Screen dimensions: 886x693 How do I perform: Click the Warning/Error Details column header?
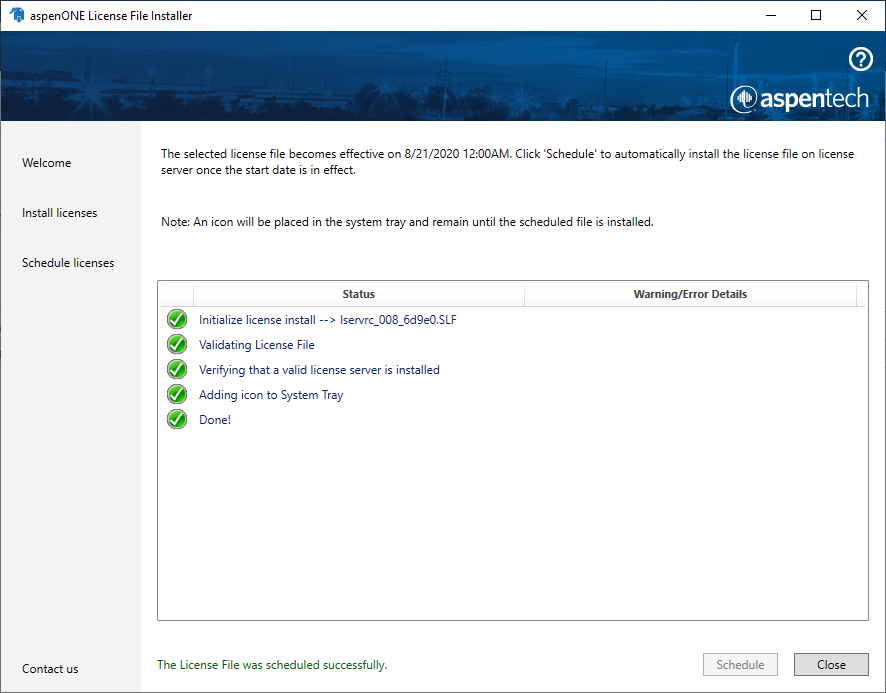[690, 294]
